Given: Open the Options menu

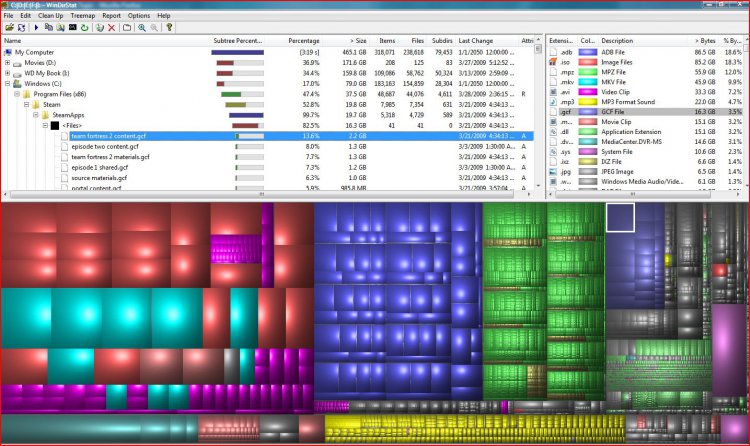Looking at the screenshot, I should (x=139, y=15).
